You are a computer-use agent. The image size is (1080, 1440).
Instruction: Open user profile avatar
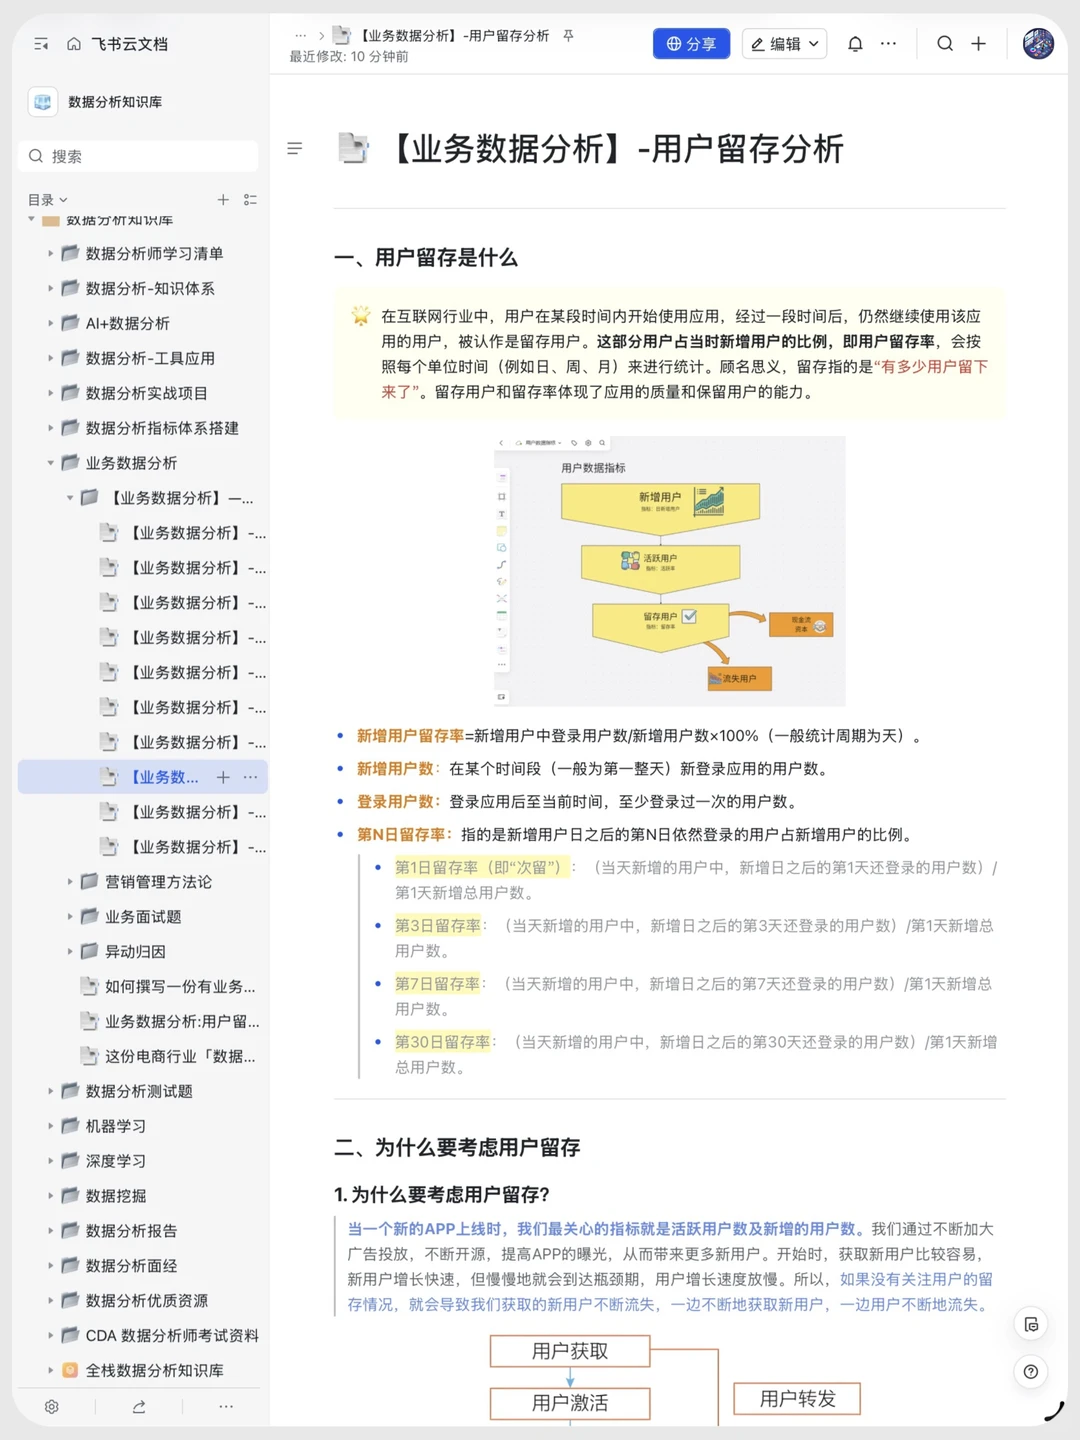1038,44
